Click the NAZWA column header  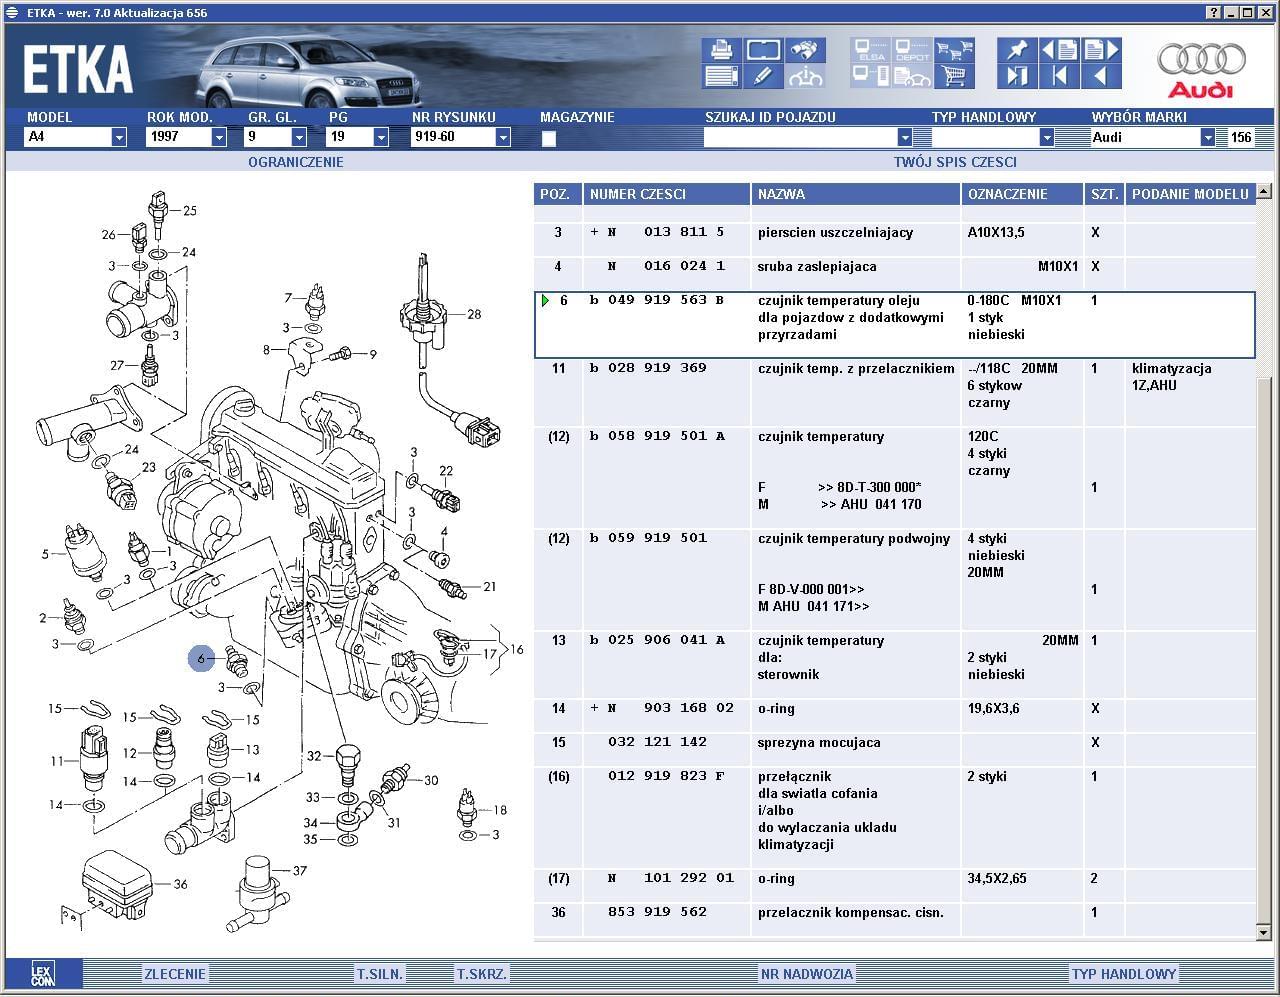[856, 194]
